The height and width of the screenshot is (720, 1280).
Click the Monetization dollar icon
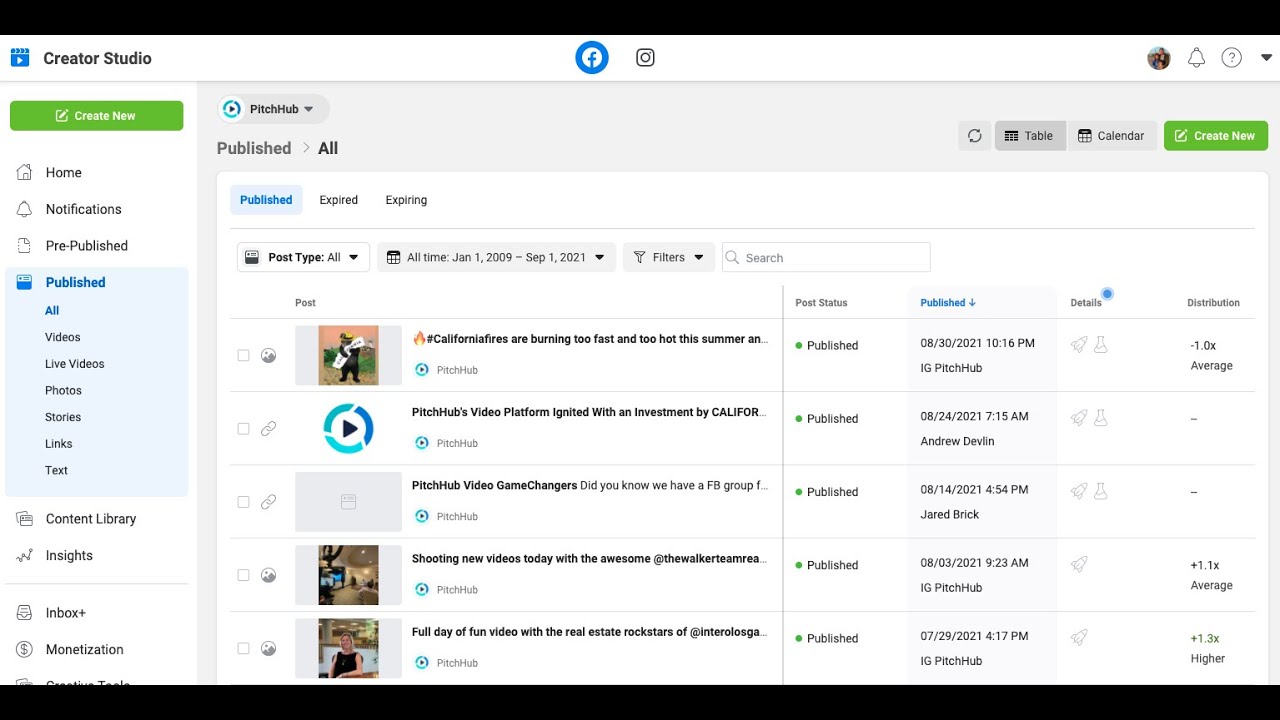(x=25, y=649)
